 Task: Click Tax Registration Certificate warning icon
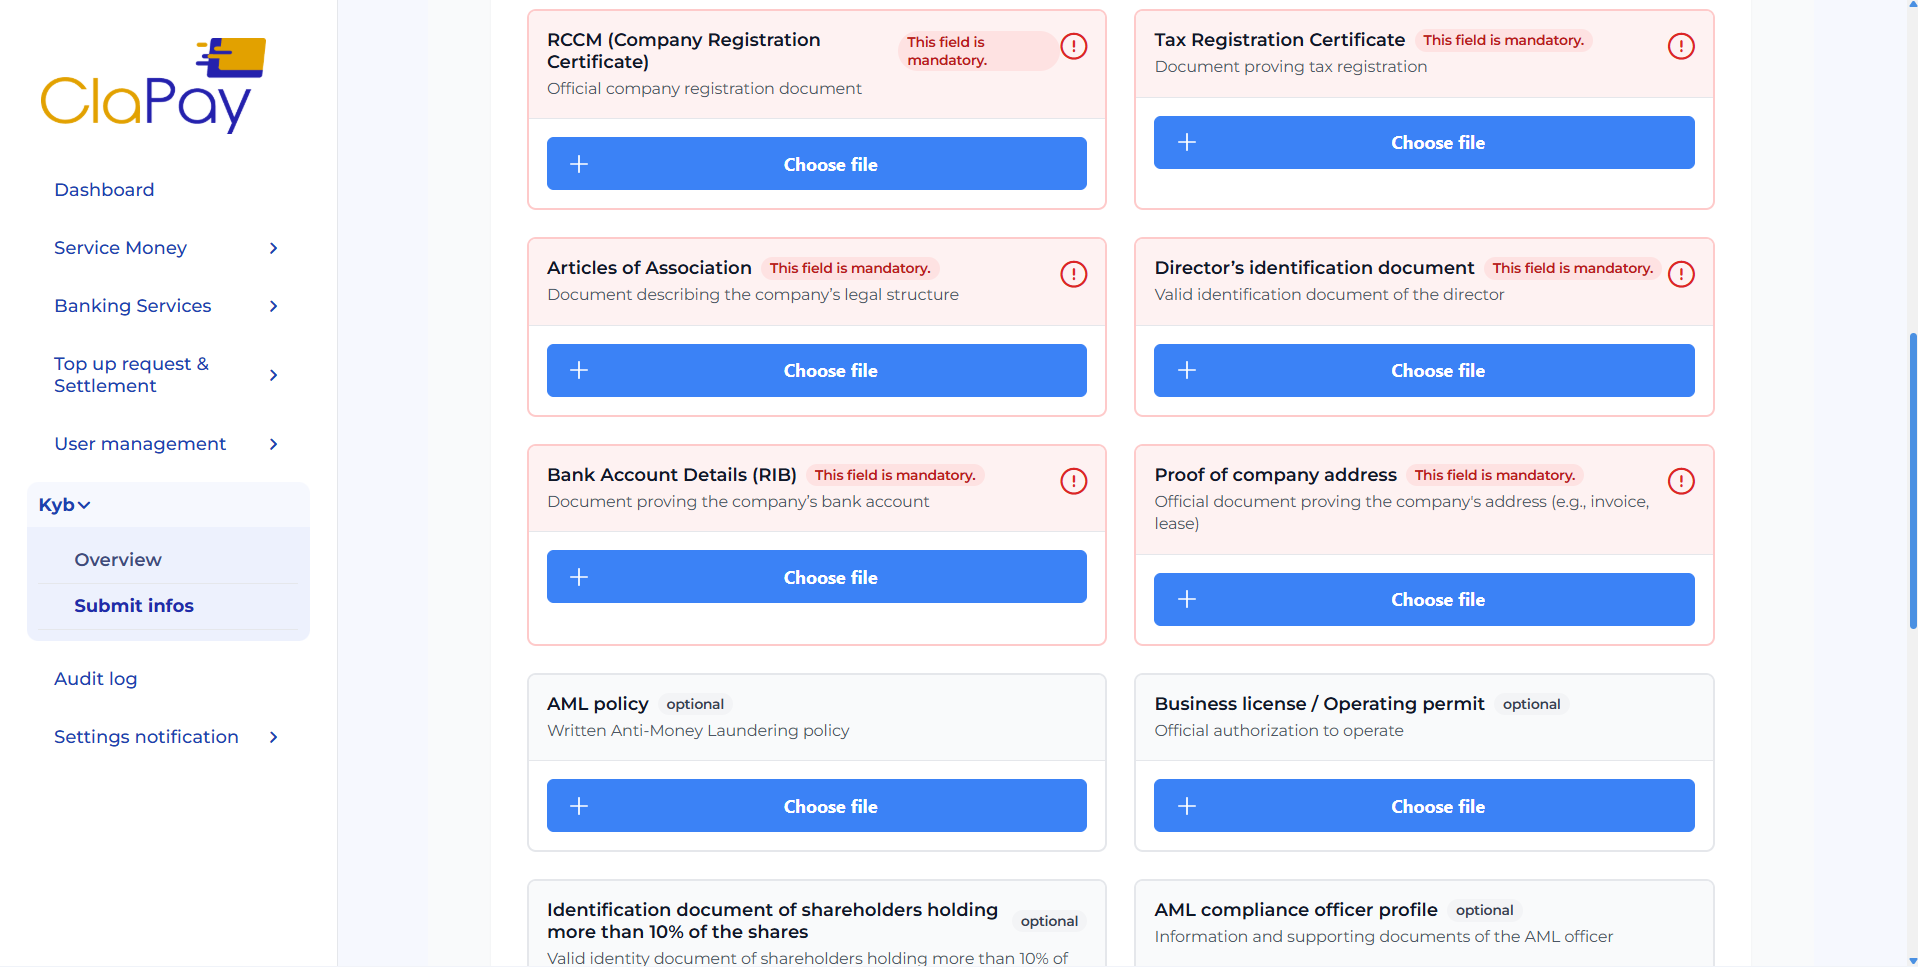(1680, 46)
